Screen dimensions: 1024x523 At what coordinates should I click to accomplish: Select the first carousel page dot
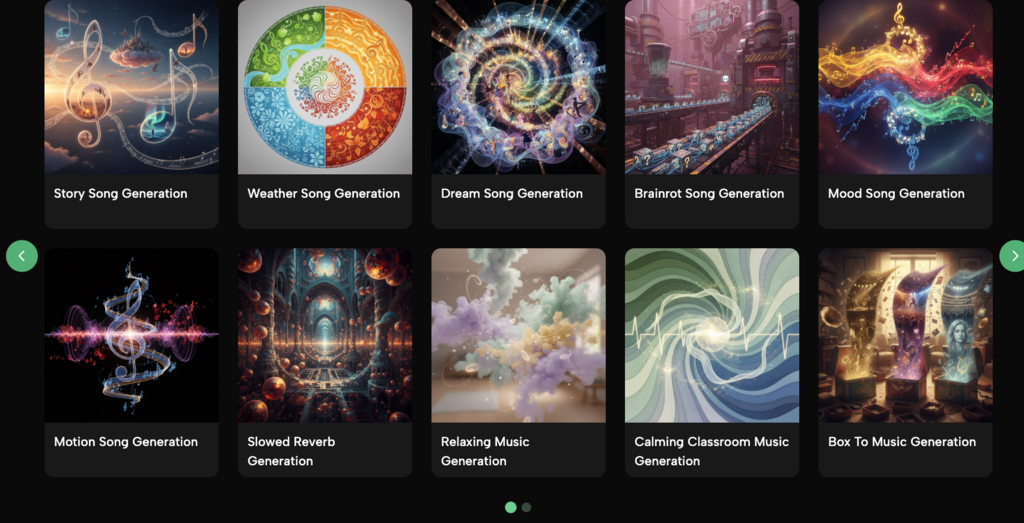pos(511,507)
